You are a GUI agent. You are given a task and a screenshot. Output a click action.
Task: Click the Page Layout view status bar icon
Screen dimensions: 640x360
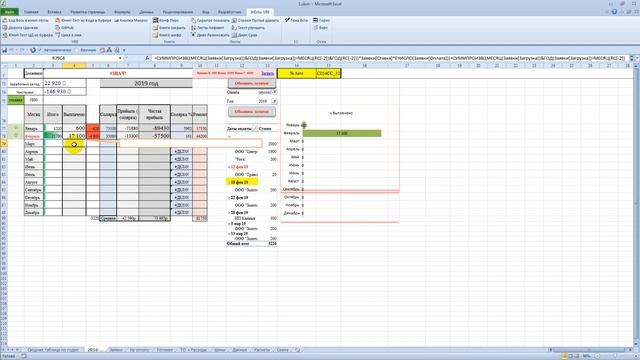571,356
